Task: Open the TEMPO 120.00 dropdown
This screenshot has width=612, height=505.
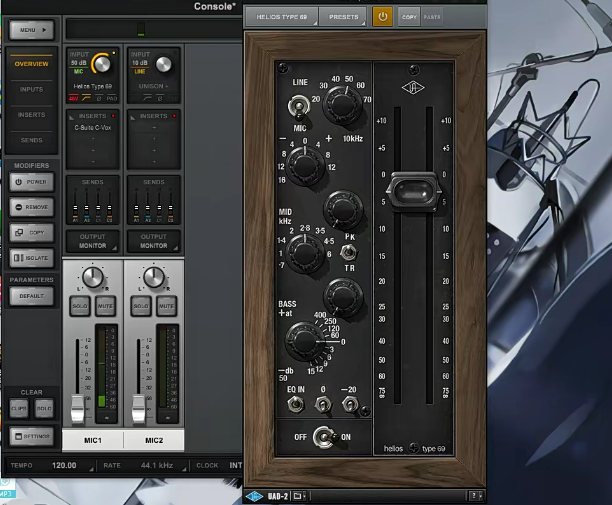Action: click(x=51, y=465)
